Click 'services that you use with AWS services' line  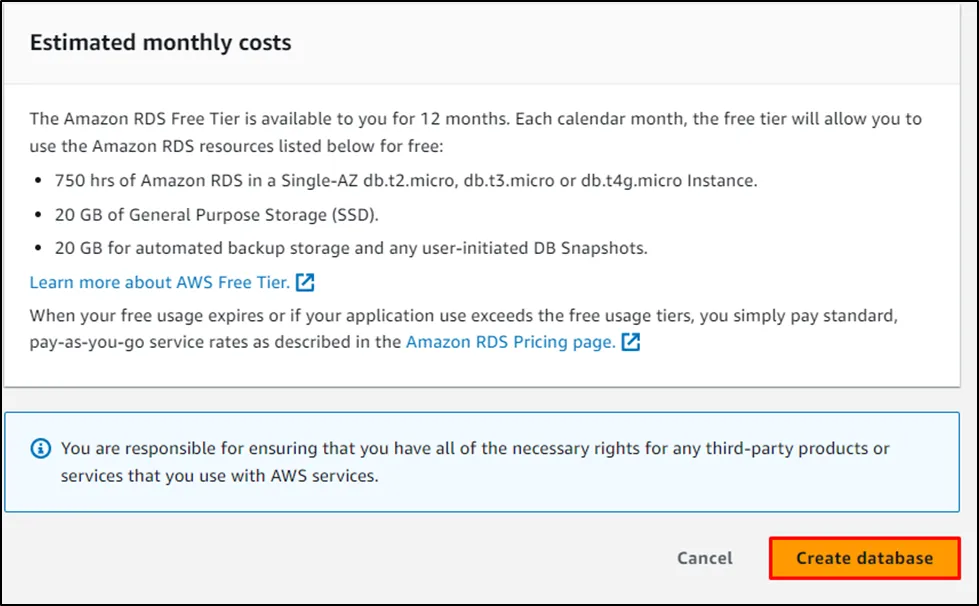220,476
